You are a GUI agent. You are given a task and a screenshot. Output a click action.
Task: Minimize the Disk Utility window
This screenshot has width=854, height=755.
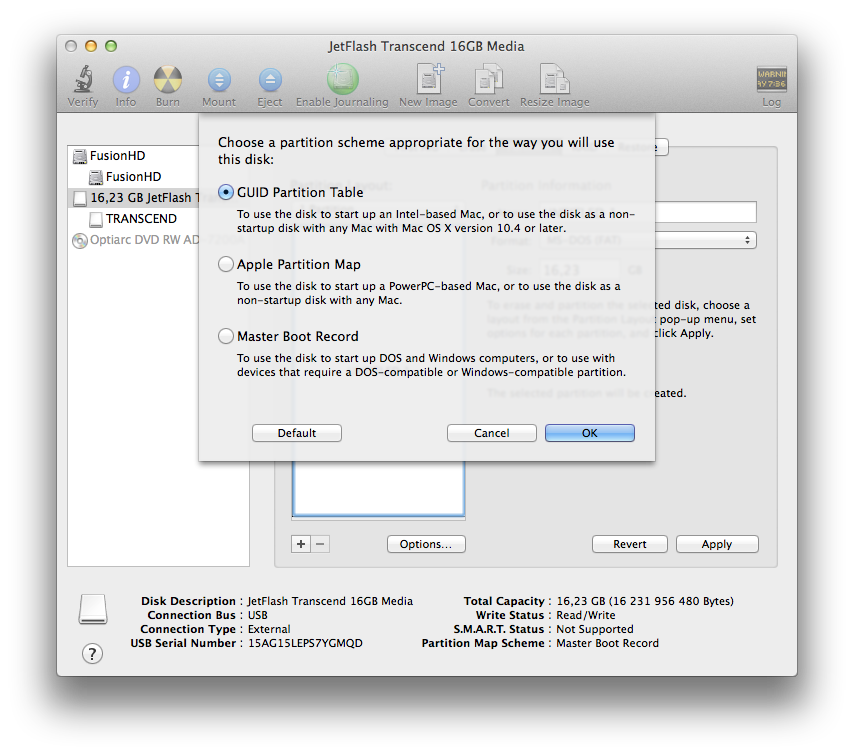(91, 46)
